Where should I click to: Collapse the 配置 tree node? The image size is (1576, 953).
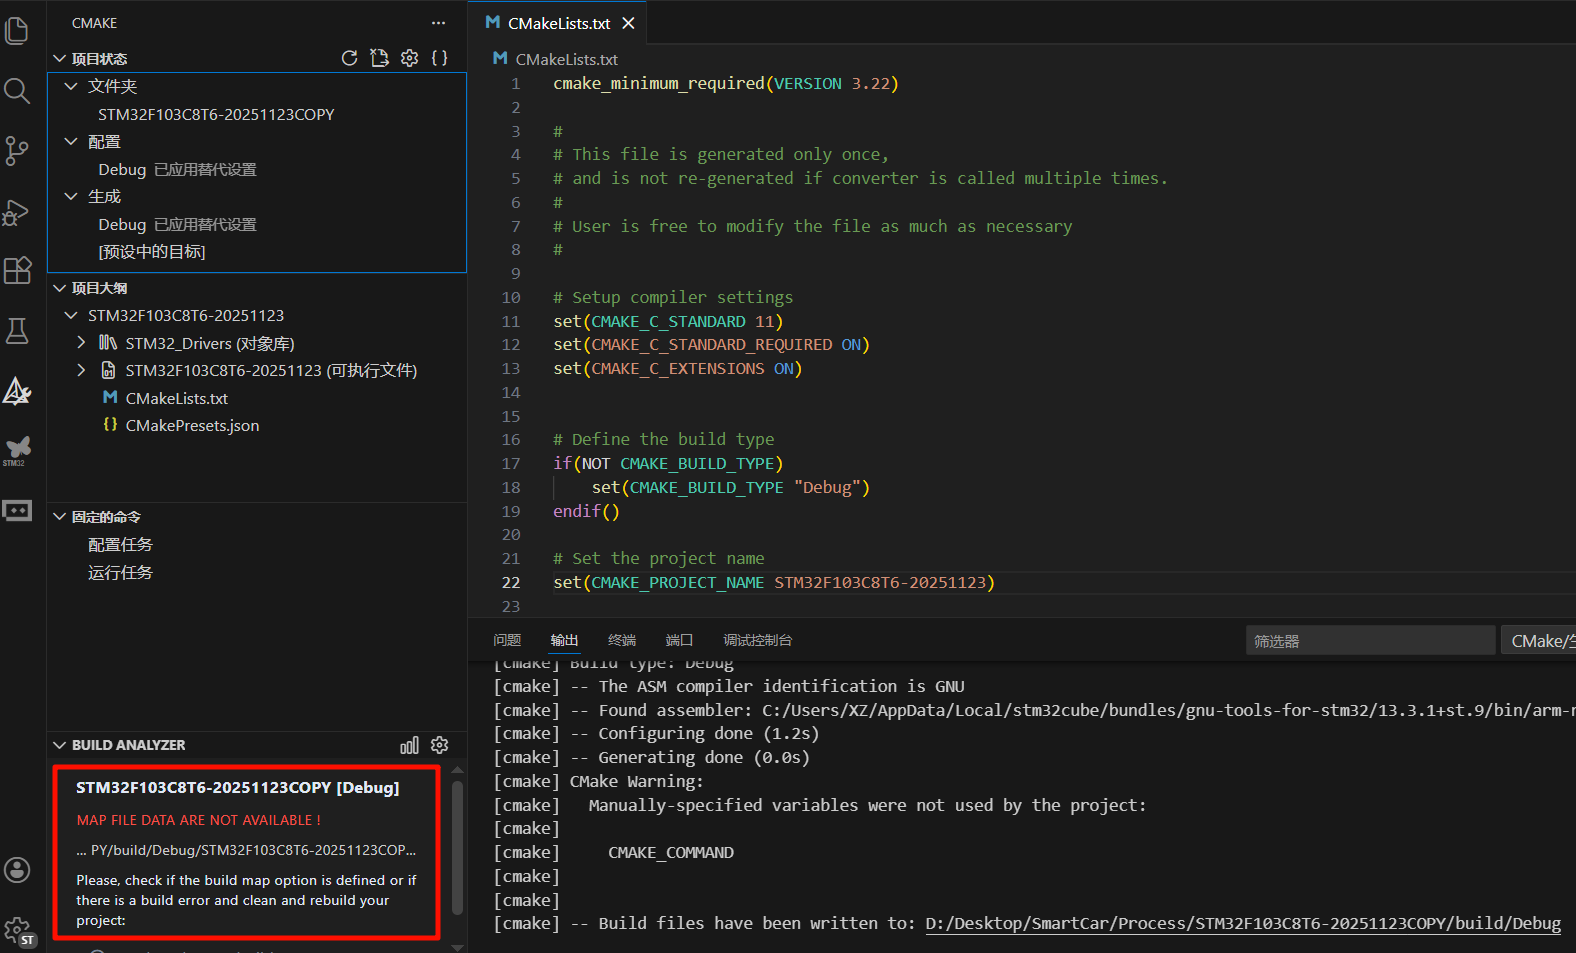click(71, 141)
